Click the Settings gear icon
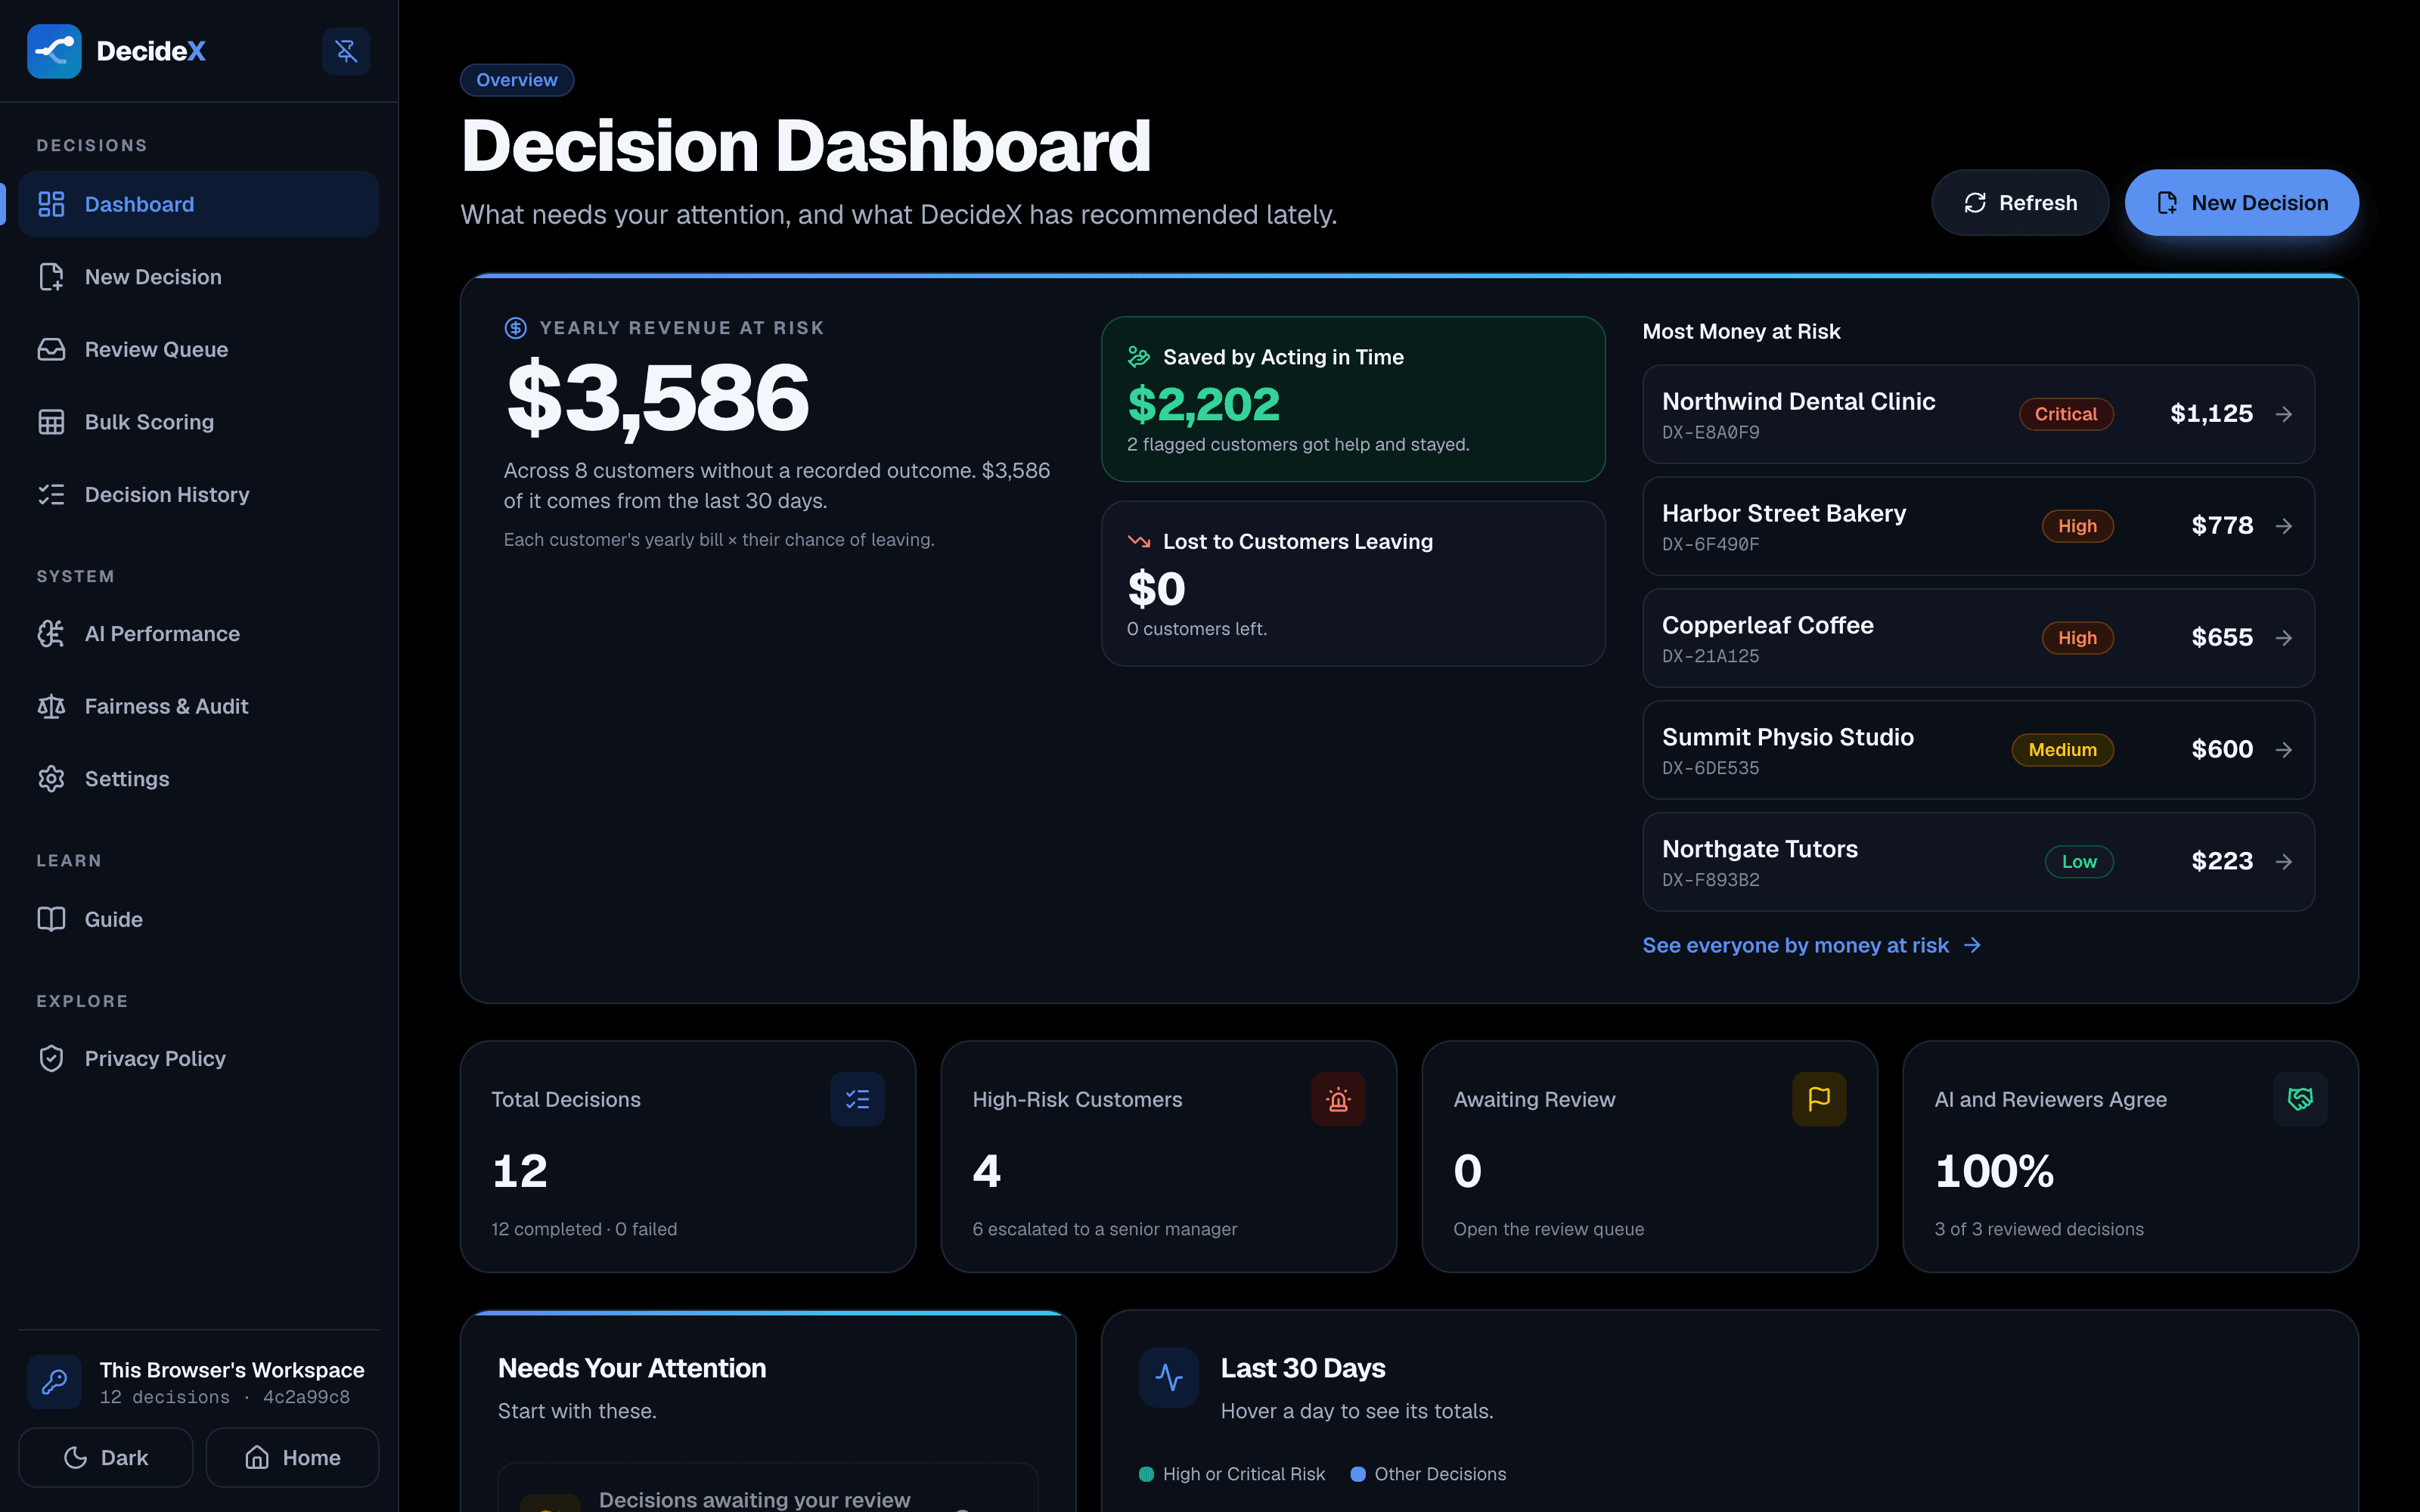Screen dimensions: 2420x1512 (x=51, y=779)
